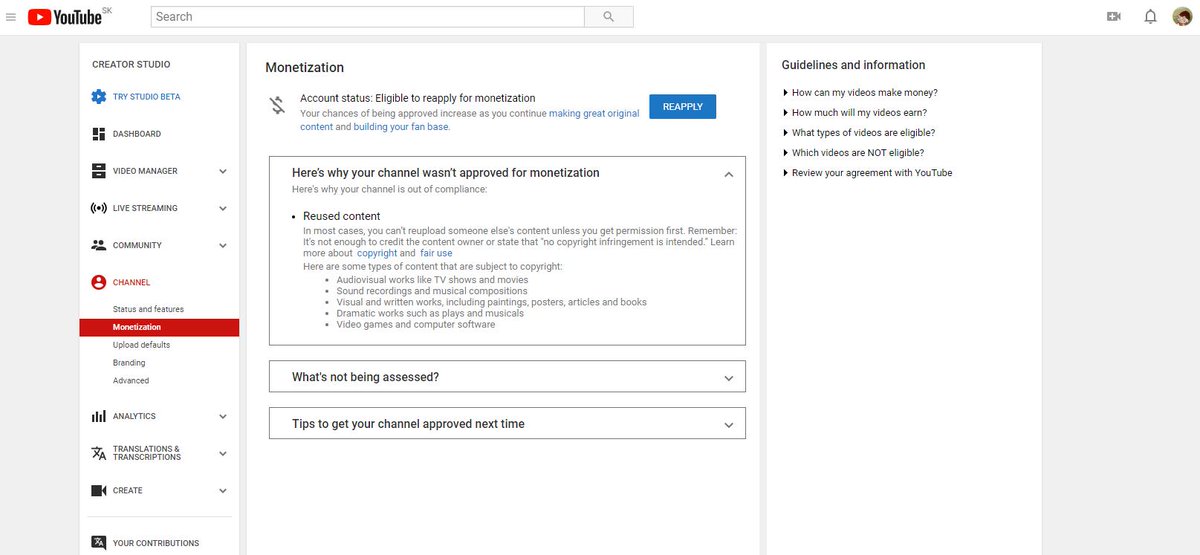Collapse the 'wasn't approved for monetization' panel

click(x=729, y=174)
